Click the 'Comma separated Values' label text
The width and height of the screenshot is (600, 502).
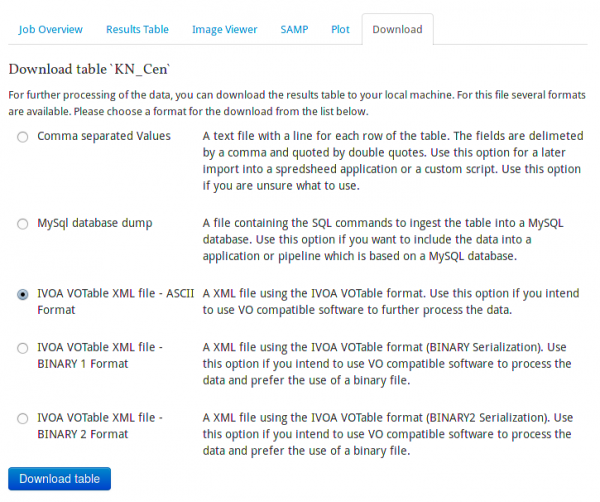[102, 135]
